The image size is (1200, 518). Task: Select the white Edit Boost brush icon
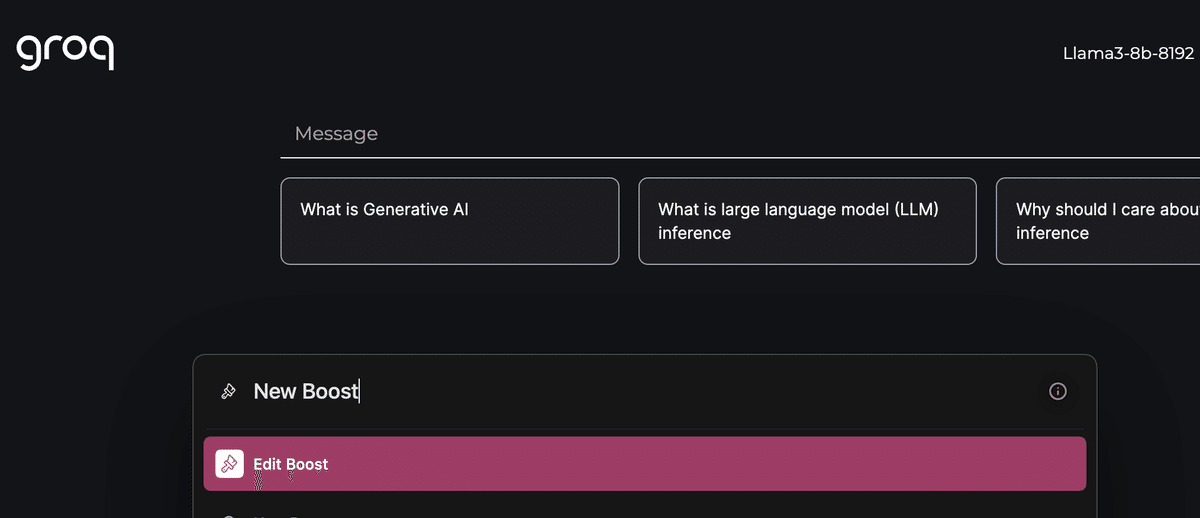coord(230,464)
